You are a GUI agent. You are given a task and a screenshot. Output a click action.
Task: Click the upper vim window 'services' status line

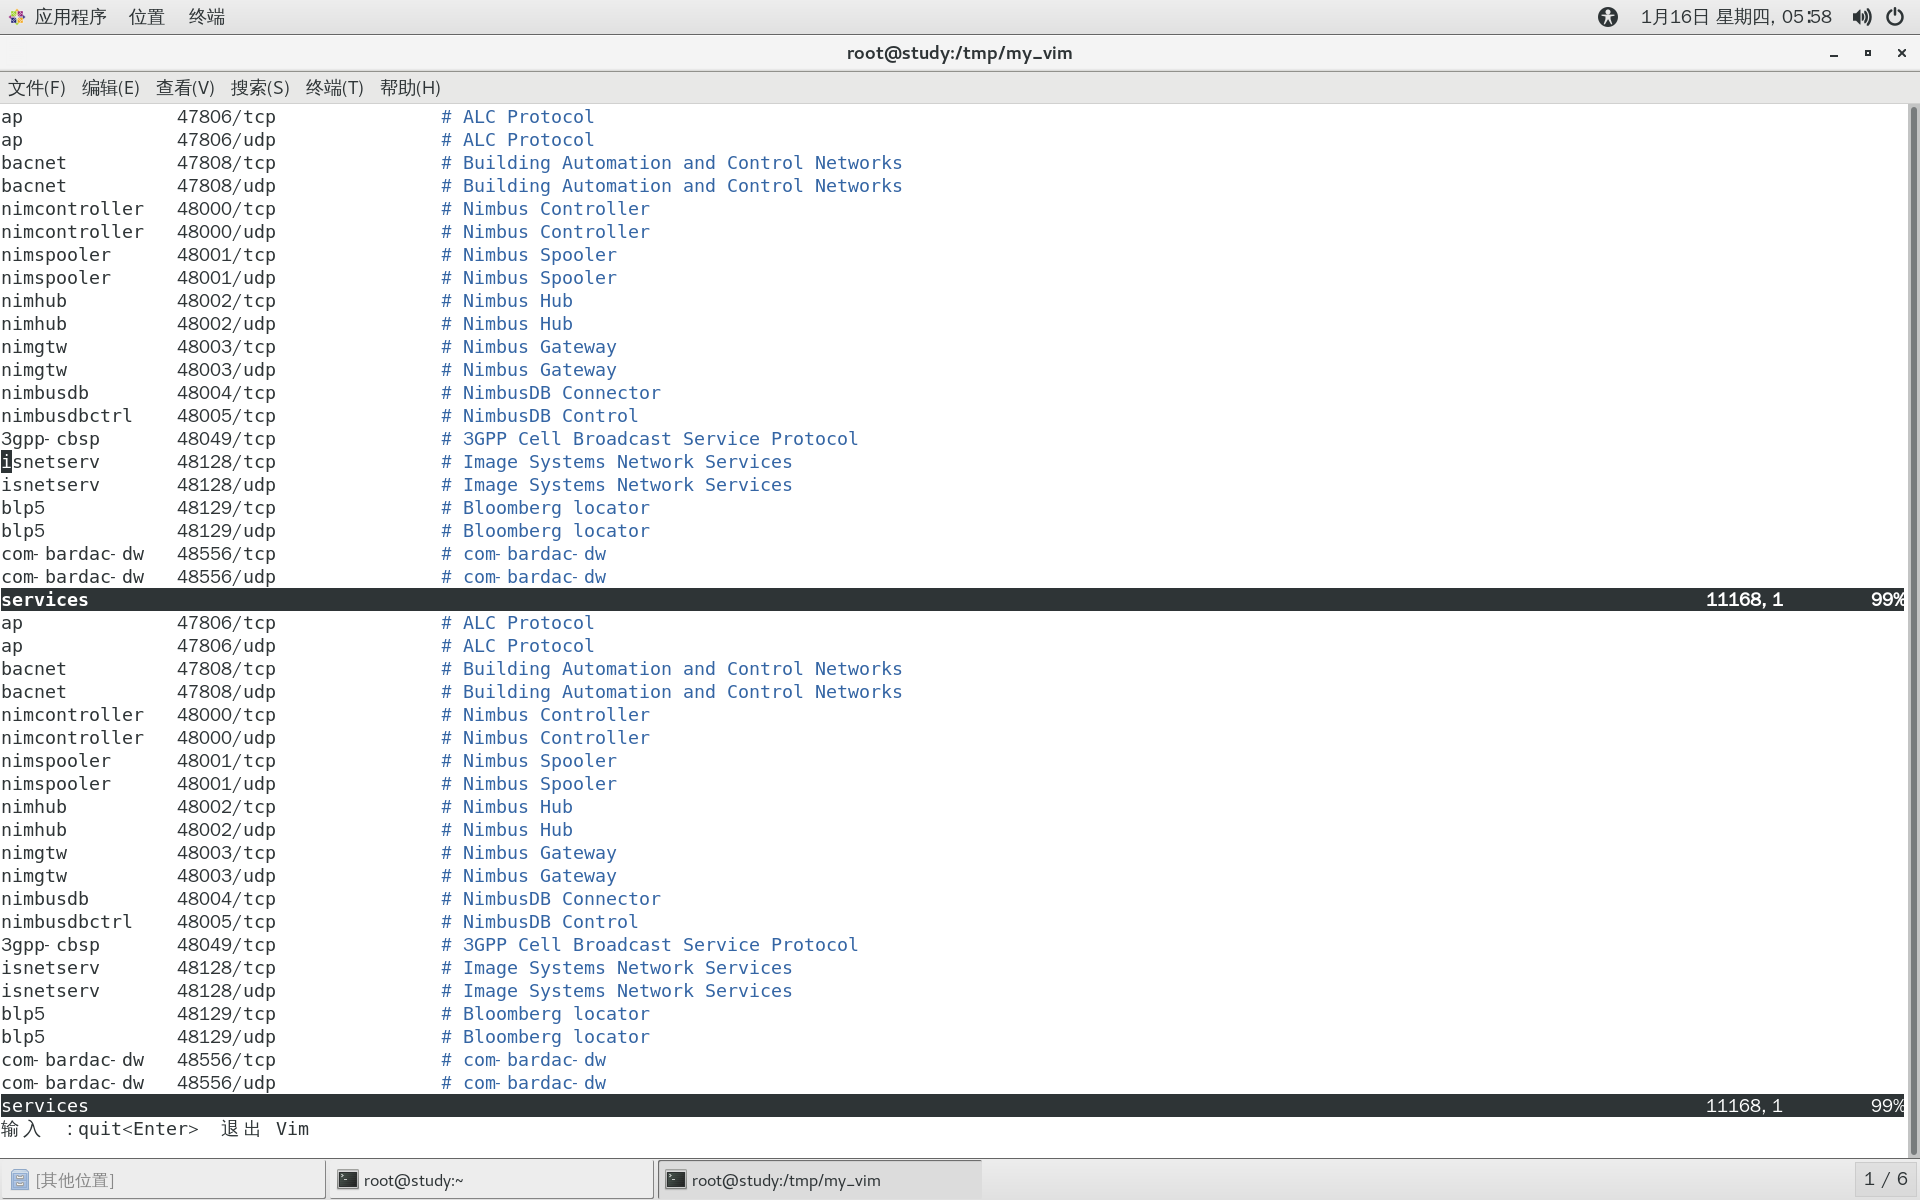pos(952,600)
